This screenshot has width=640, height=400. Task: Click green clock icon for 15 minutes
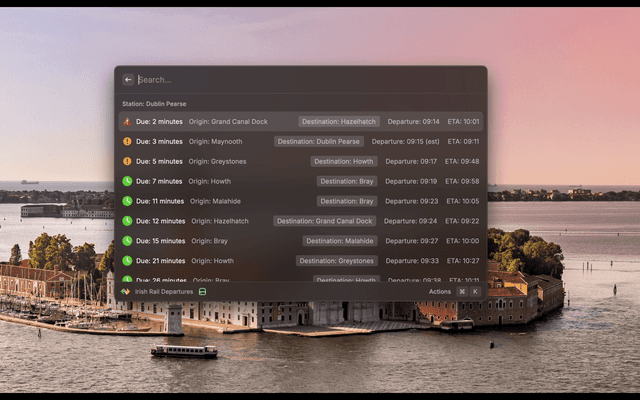(127, 241)
